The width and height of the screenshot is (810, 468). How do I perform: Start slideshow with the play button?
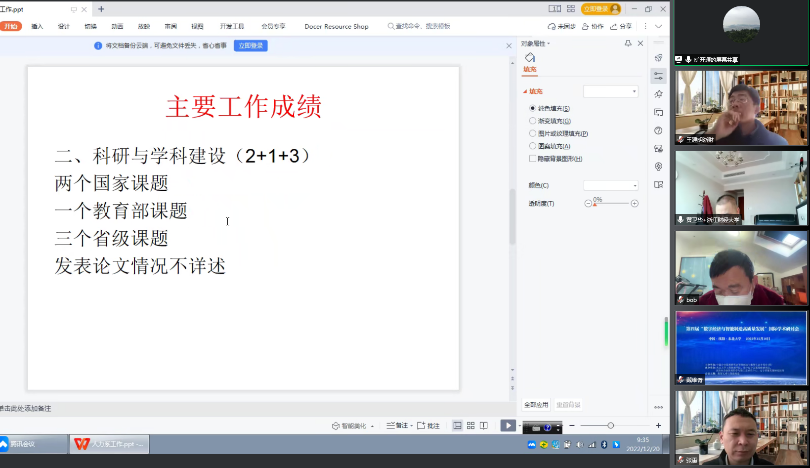(508, 425)
